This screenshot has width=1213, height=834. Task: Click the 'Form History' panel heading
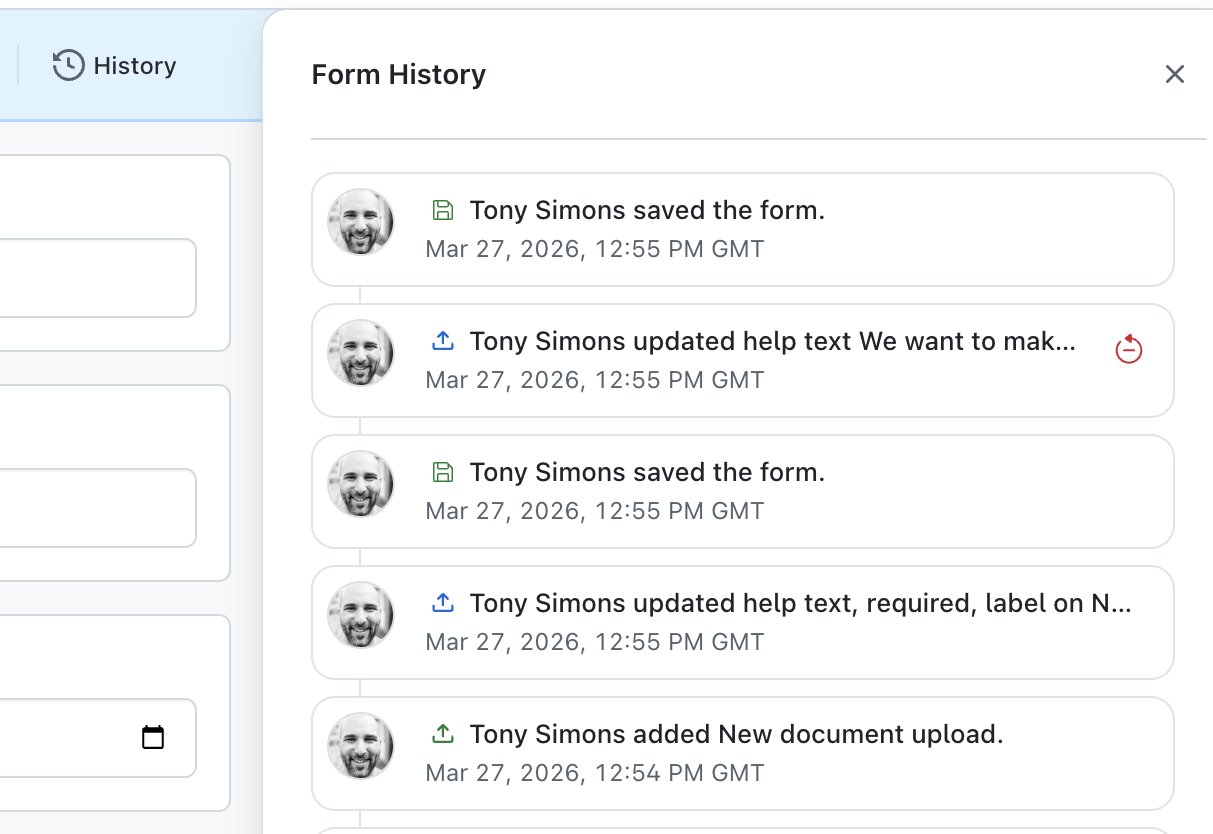click(x=399, y=74)
